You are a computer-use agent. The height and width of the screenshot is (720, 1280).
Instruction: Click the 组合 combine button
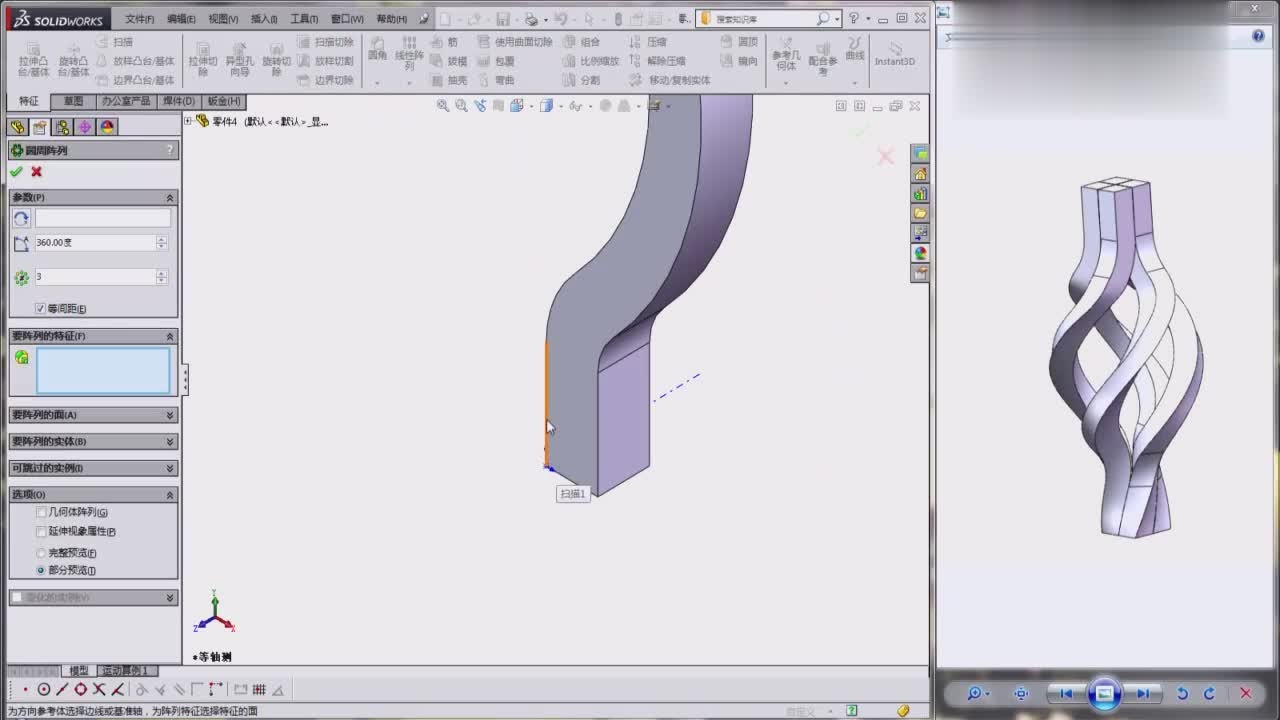pyautogui.click(x=581, y=42)
